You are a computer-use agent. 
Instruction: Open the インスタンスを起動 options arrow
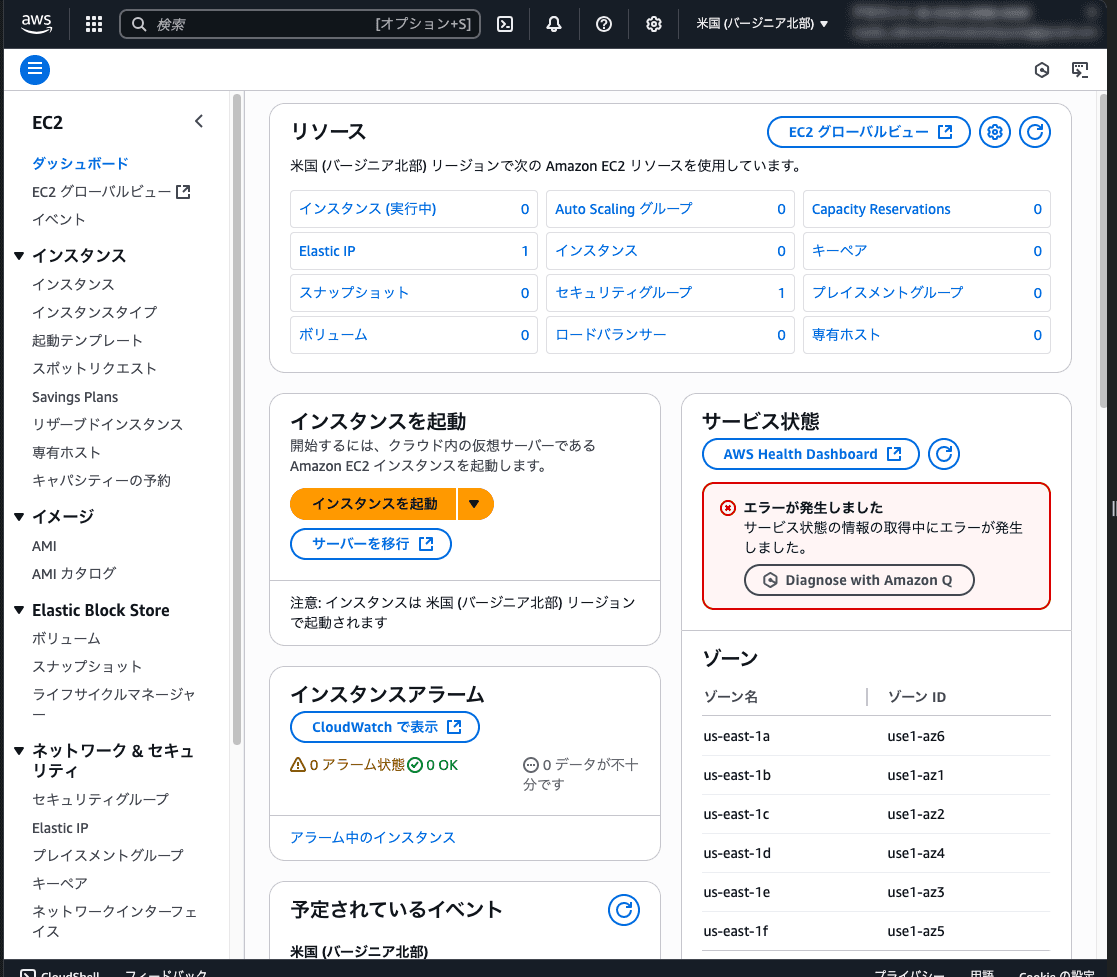(475, 504)
